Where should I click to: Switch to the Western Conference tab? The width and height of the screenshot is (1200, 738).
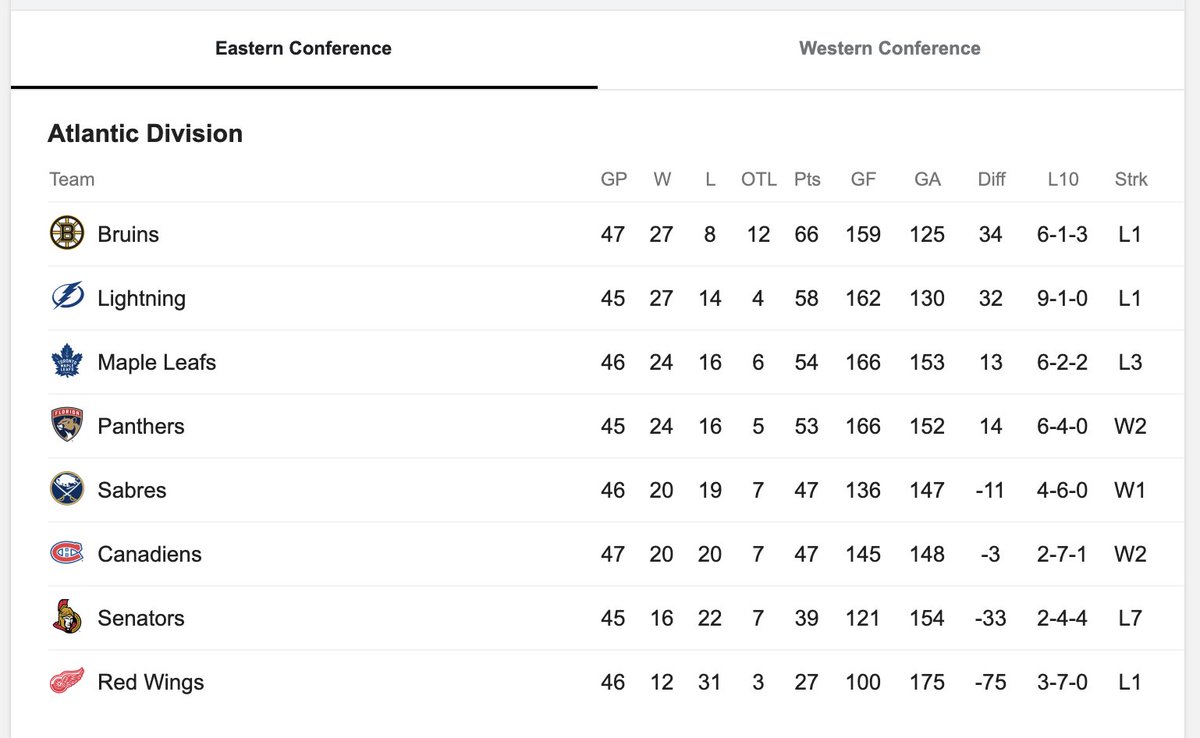pyautogui.click(x=889, y=48)
